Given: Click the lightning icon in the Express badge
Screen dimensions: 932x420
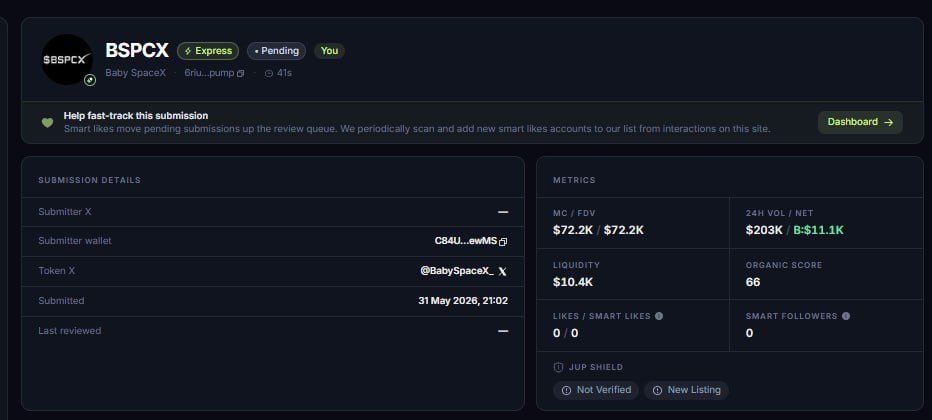Looking at the screenshot, I should [188, 51].
